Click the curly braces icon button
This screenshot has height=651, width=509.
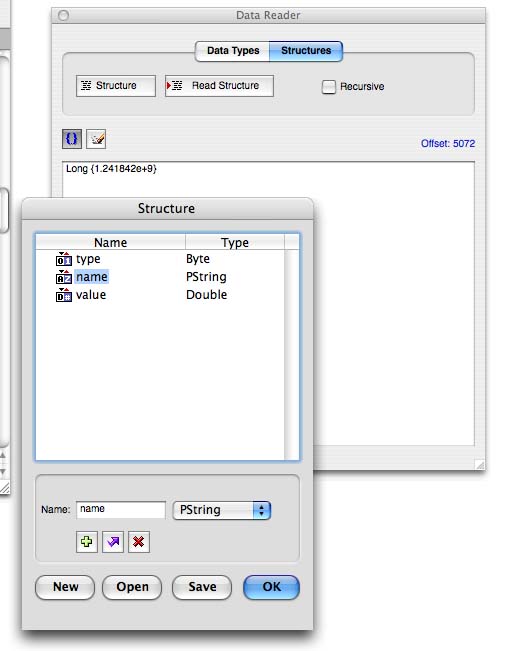tap(72, 139)
